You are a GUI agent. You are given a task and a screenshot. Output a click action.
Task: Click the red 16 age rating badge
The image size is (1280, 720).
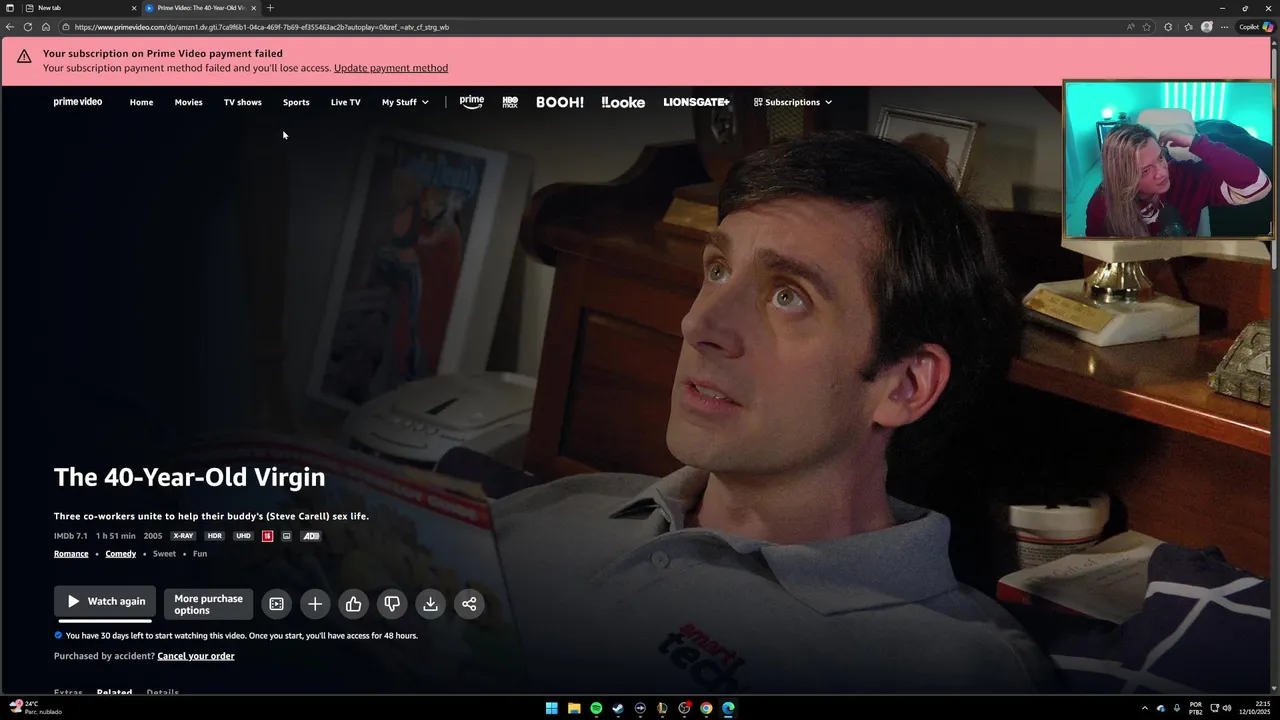coord(268,536)
